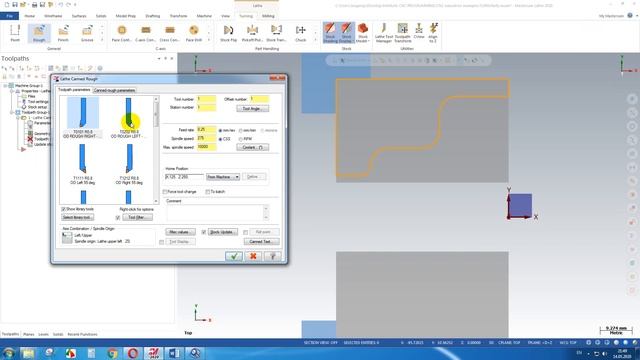Click the Coolant button

[253, 147]
